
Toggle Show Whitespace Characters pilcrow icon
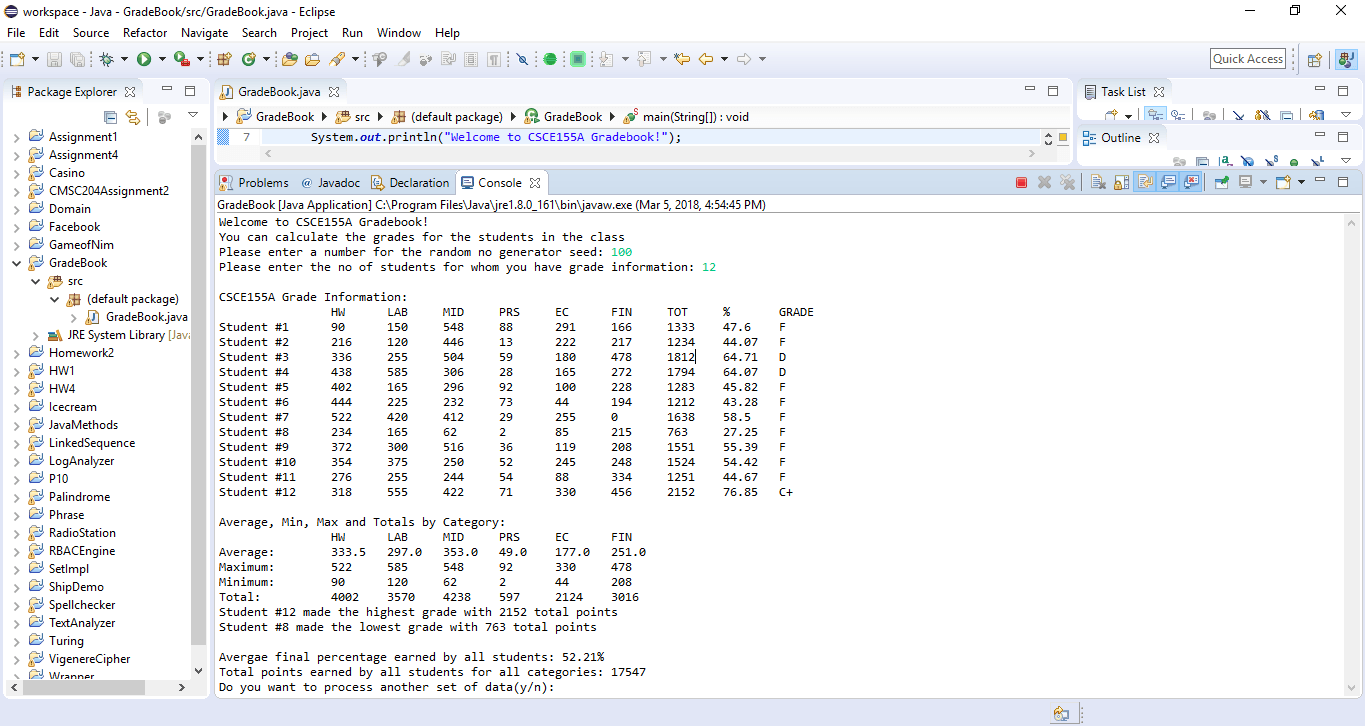click(494, 59)
